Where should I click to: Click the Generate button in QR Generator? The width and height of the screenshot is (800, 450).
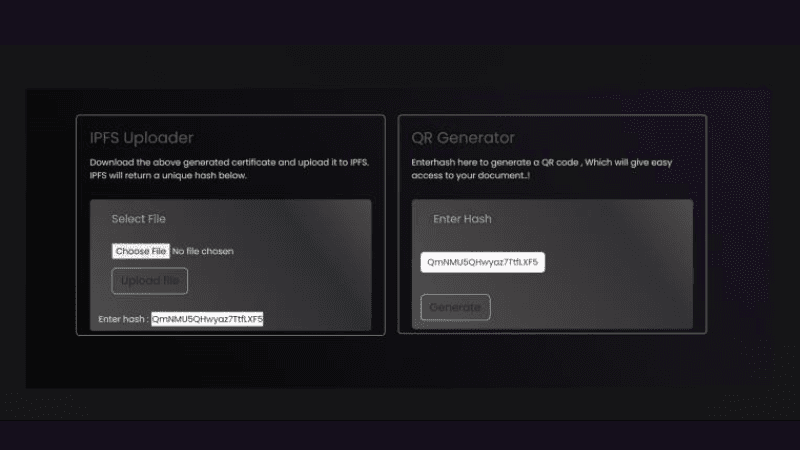(455, 307)
